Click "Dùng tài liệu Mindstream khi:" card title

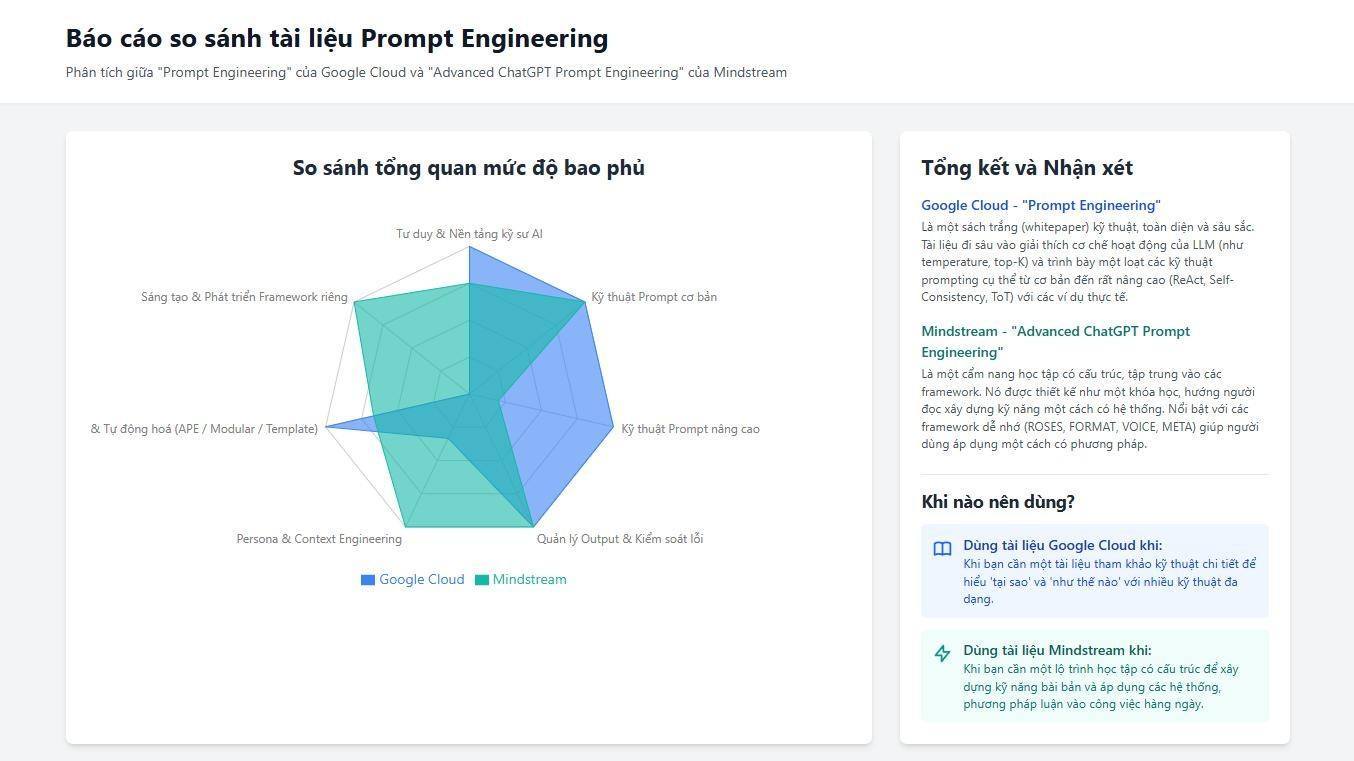(x=1057, y=650)
